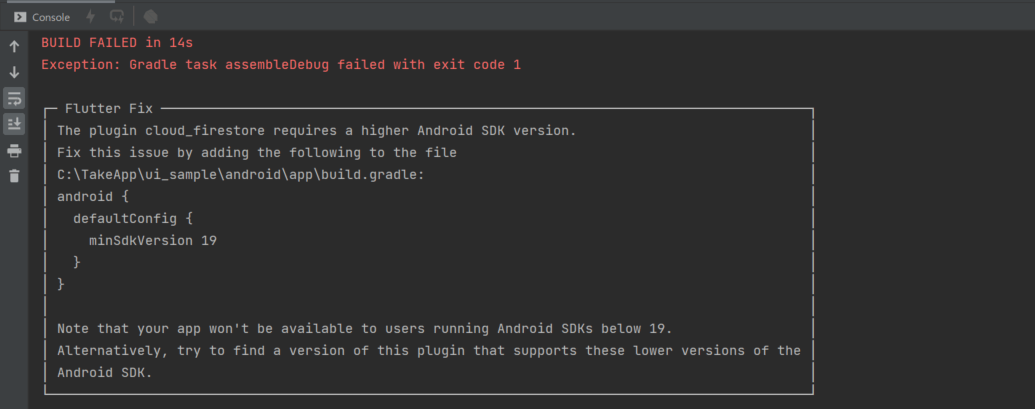The height and width of the screenshot is (409, 1035).
Task: Click the cloud_firestore plugin message line
Action: pyautogui.click(x=317, y=131)
